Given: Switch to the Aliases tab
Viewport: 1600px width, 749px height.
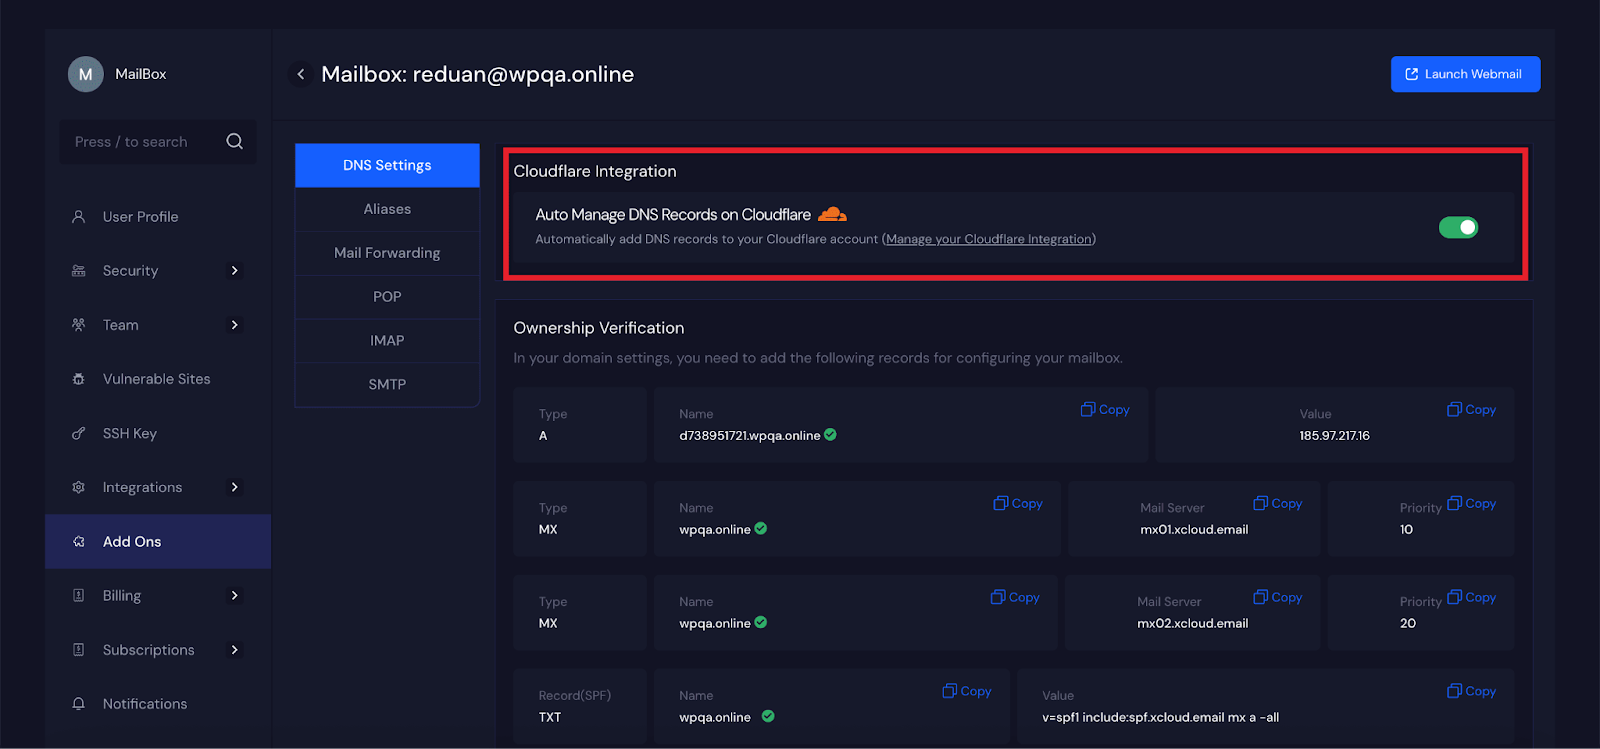Looking at the screenshot, I should [x=387, y=209].
